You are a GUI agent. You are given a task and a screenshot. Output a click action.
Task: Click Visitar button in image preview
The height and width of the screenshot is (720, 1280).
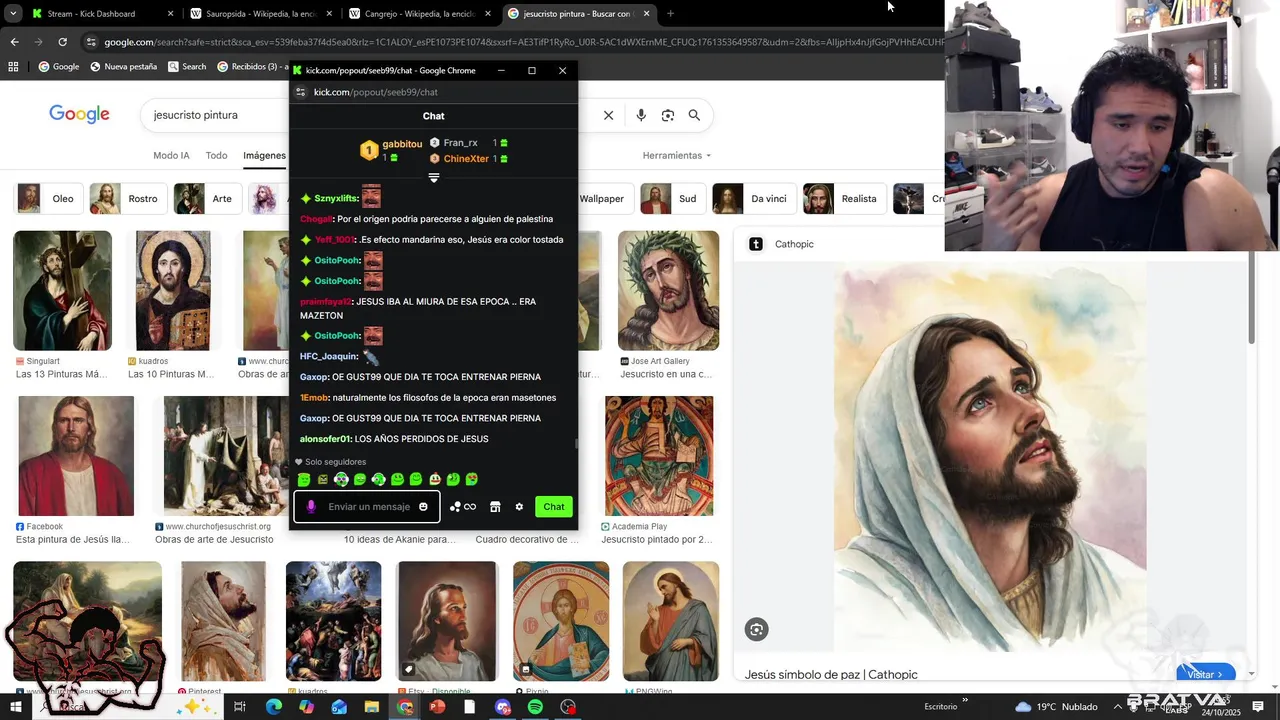[x=1205, y=674]
